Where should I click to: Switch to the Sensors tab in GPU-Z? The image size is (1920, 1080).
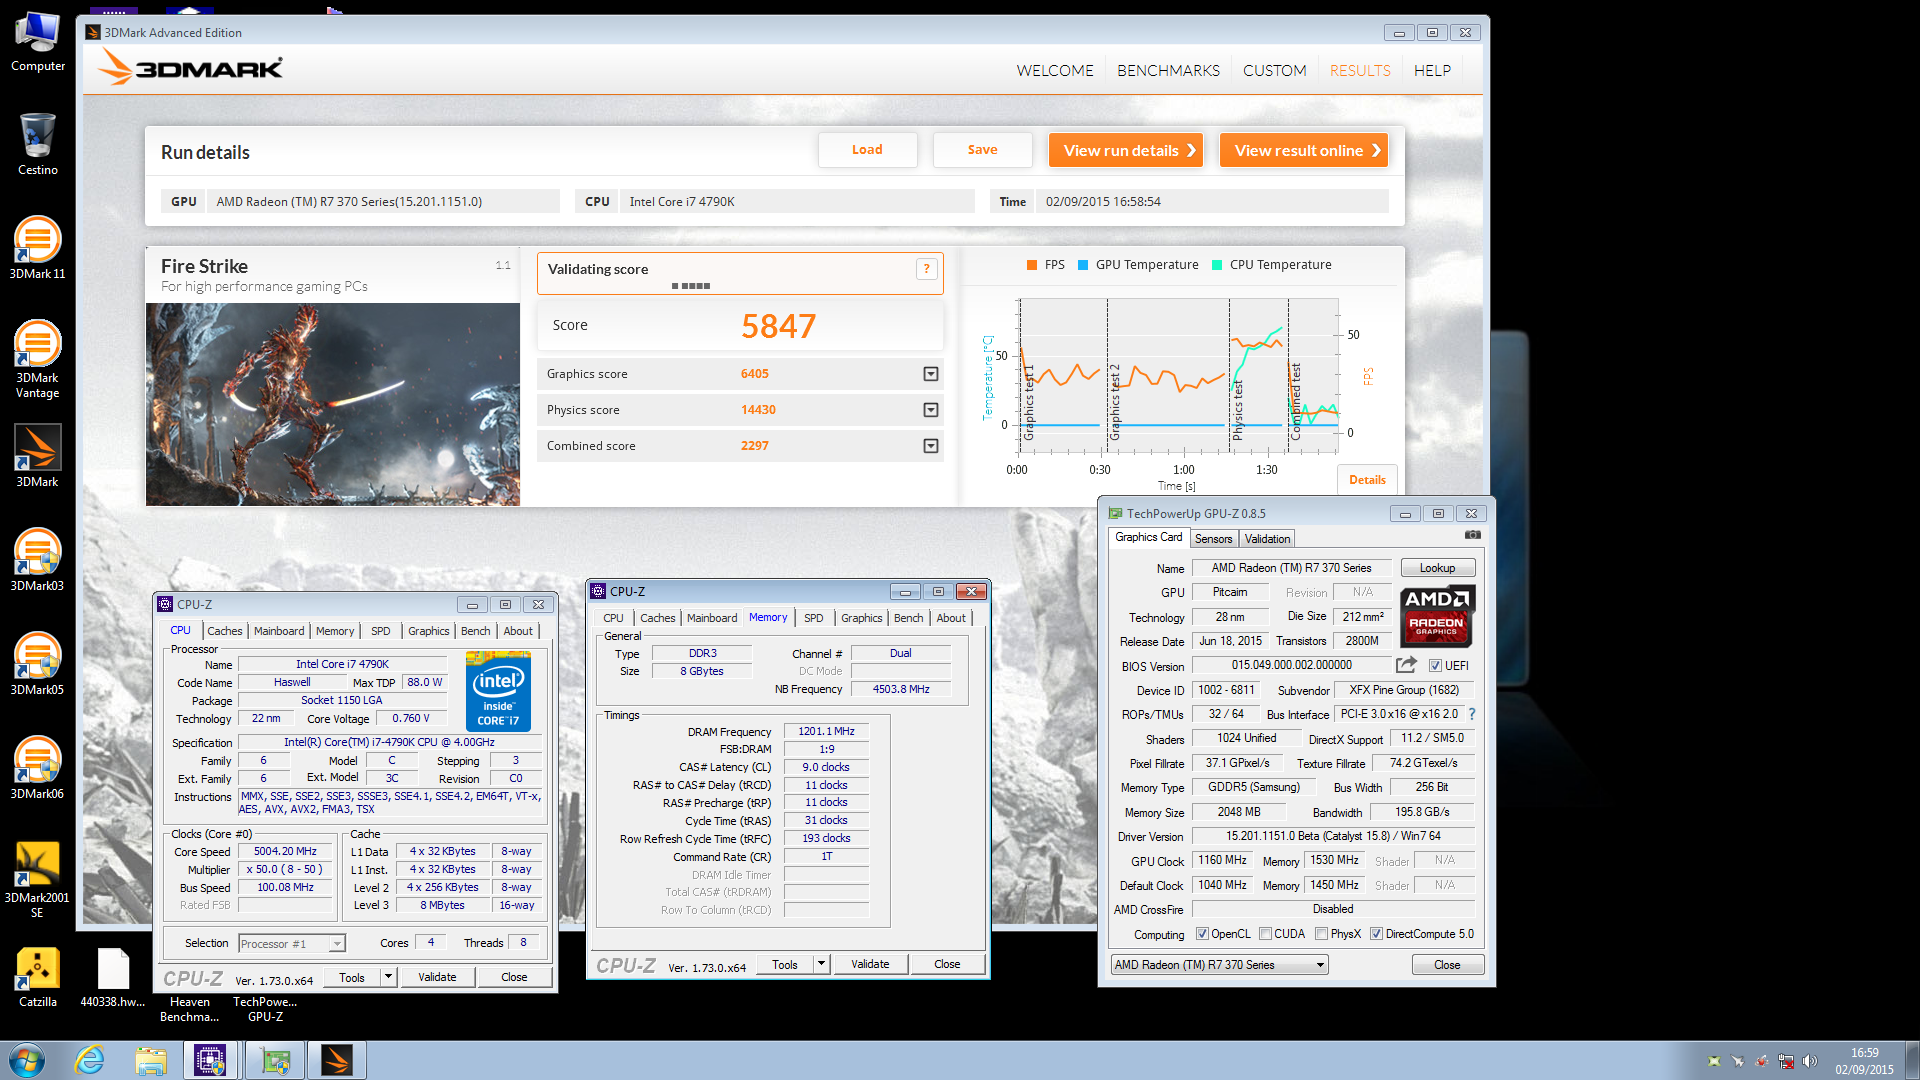click(1213, 539)
